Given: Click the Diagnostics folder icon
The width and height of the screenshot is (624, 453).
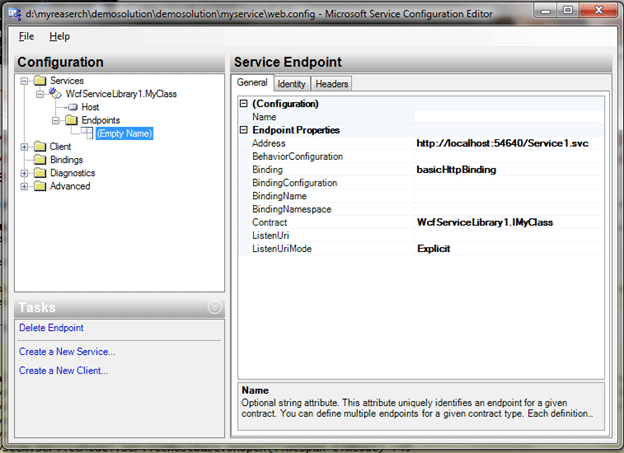Looking at the screenshot, I should (40, 173).
